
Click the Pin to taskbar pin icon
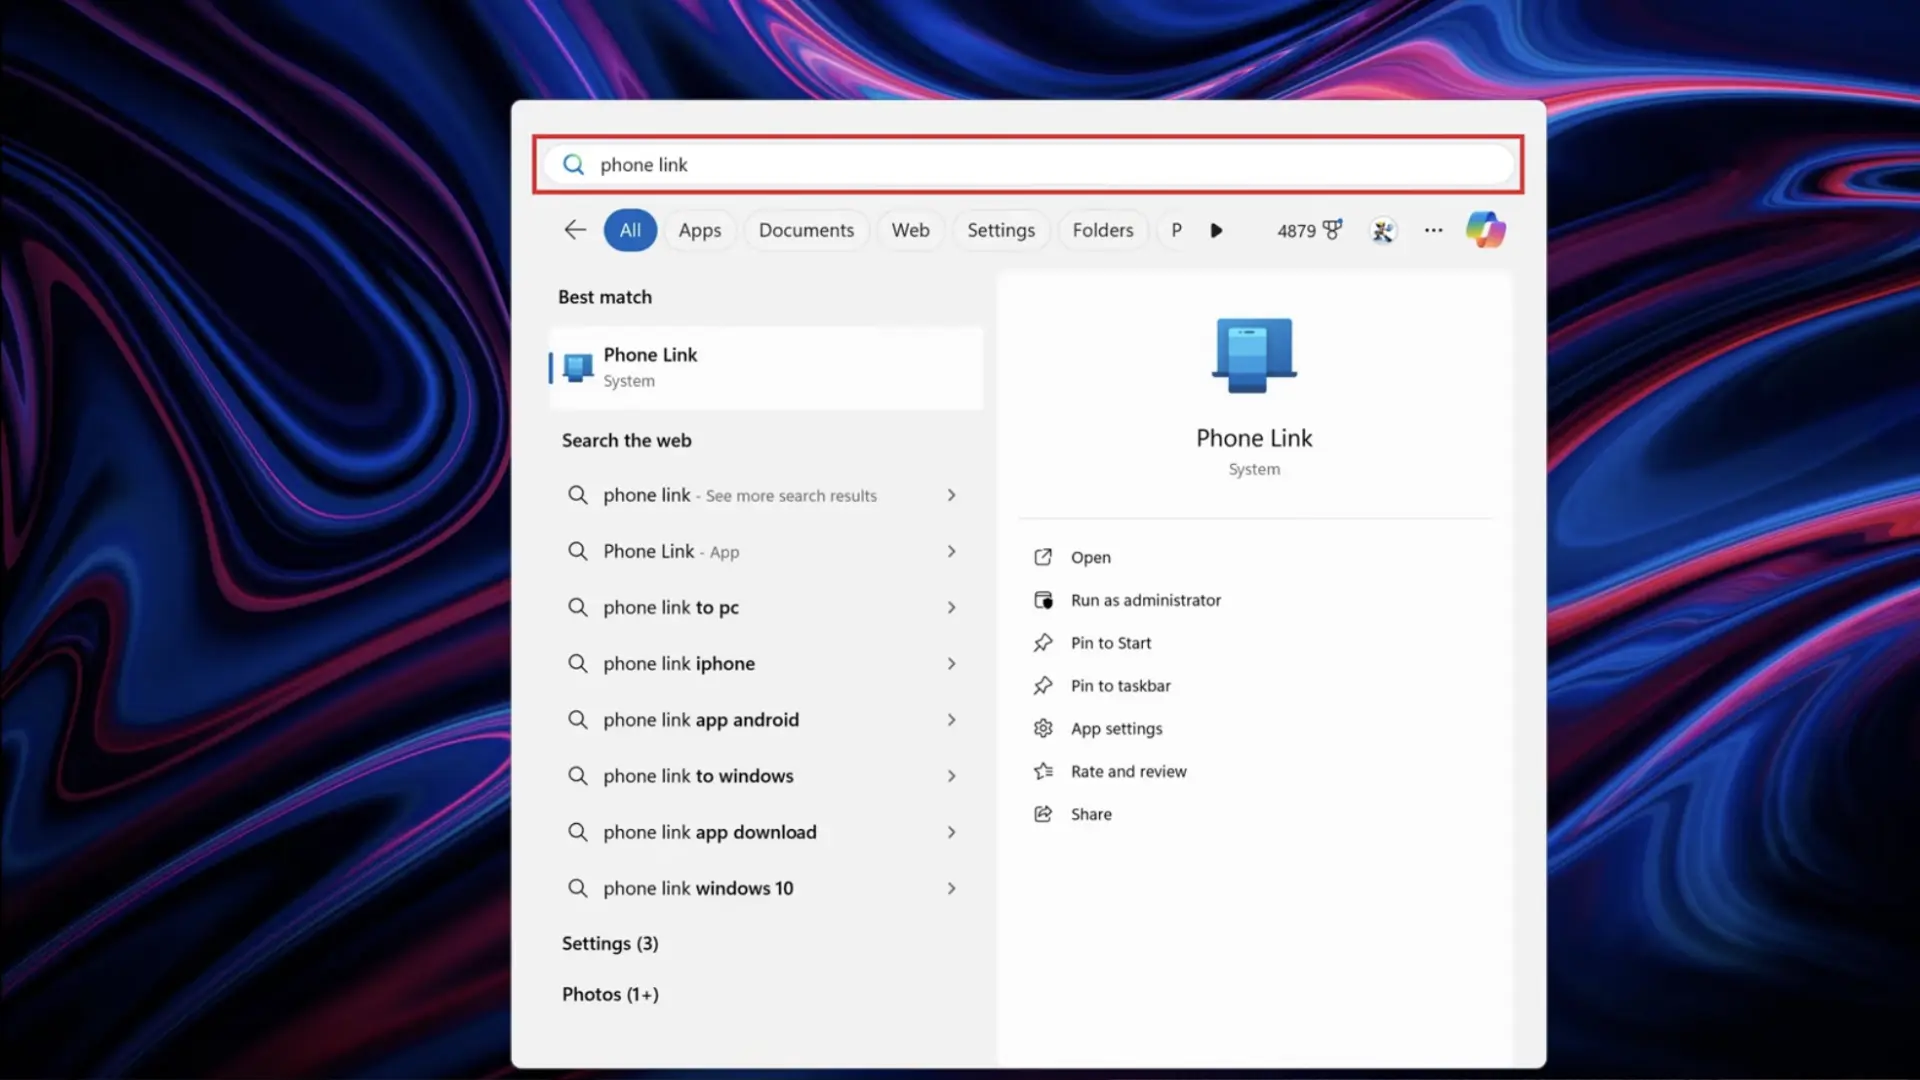tap(1043, 686)
